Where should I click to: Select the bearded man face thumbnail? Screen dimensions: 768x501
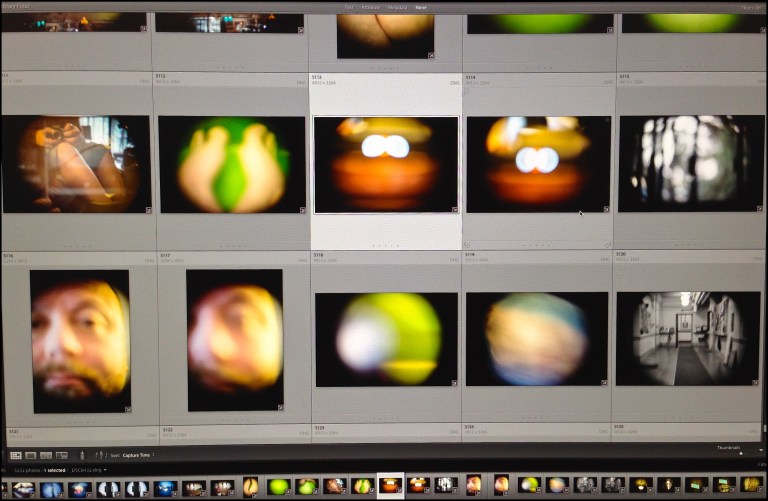click(x=79, y=341)
